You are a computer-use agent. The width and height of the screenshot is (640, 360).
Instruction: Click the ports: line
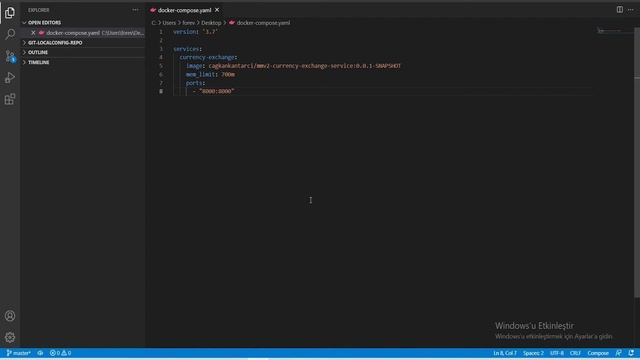click(196, 83)
